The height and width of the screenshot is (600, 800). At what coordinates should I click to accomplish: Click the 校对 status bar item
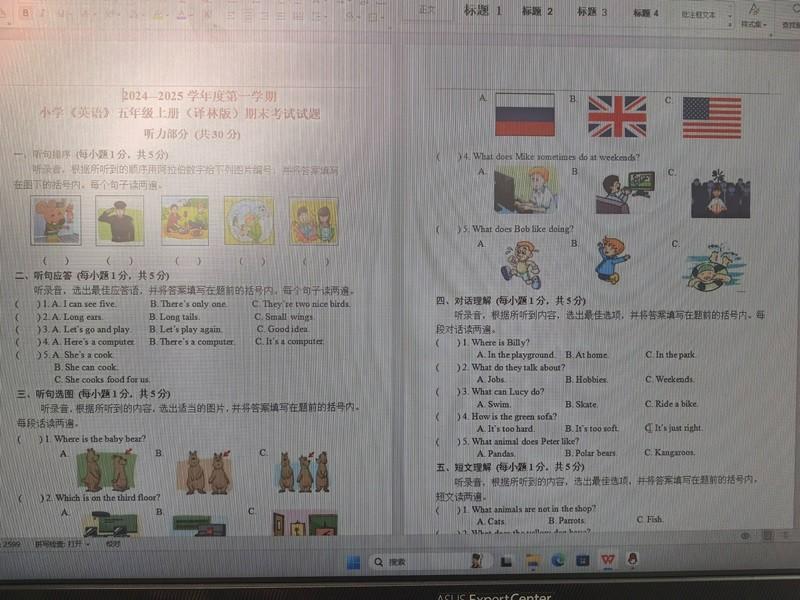[x=113, y=544]
